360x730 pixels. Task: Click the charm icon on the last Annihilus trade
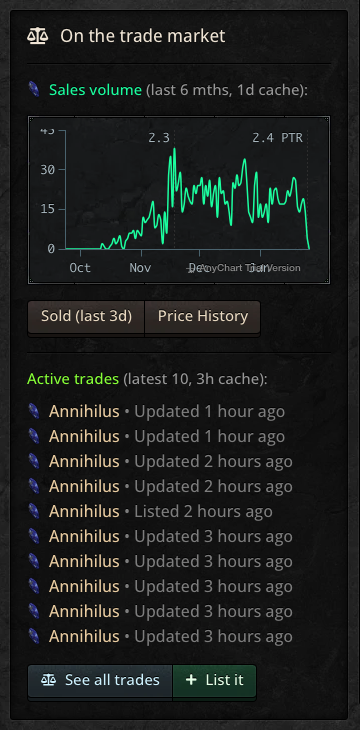[34, 636]
